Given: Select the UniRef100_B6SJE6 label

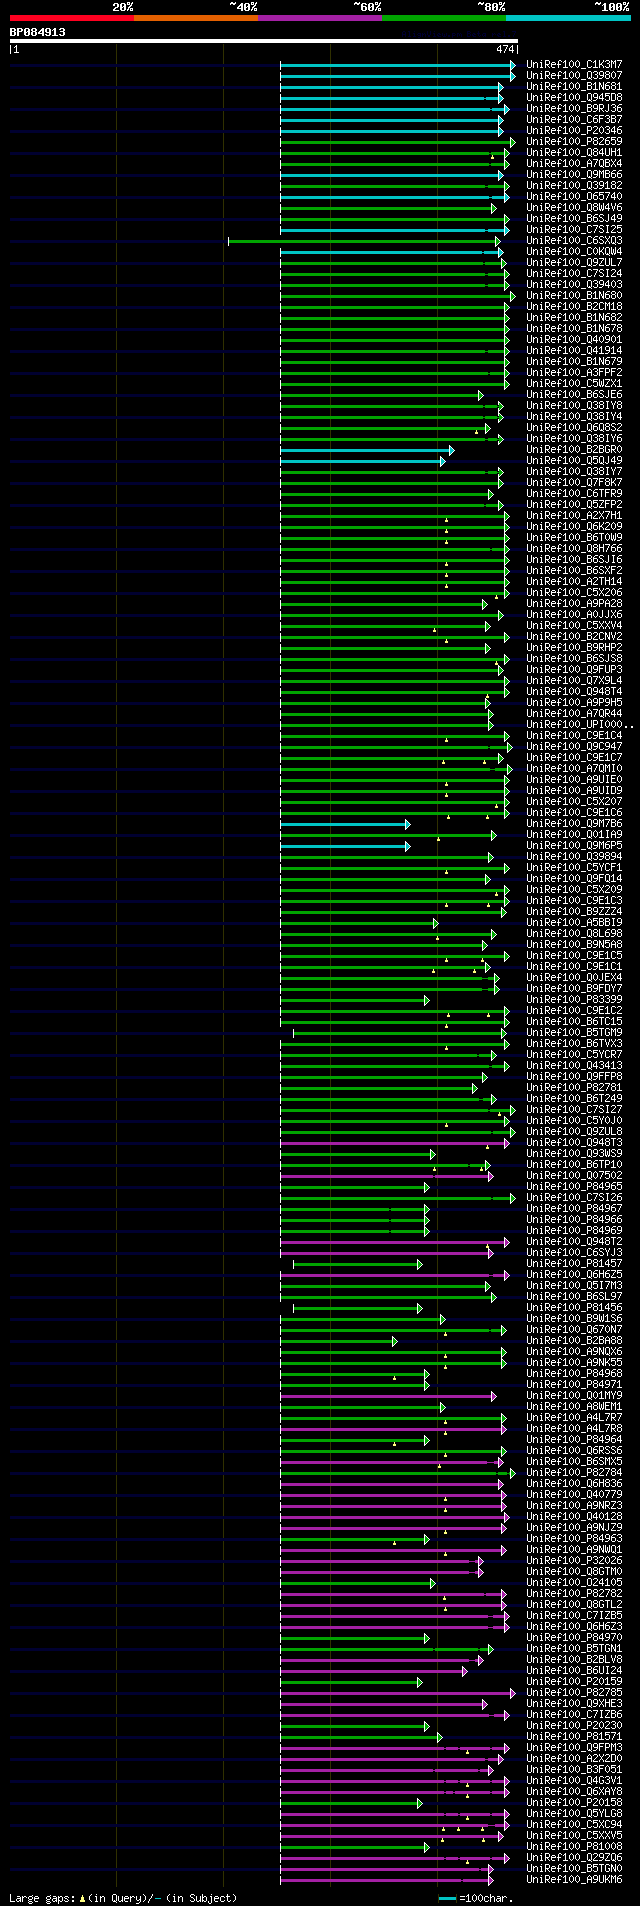Looking at the screenshot, I should point(574,394).
